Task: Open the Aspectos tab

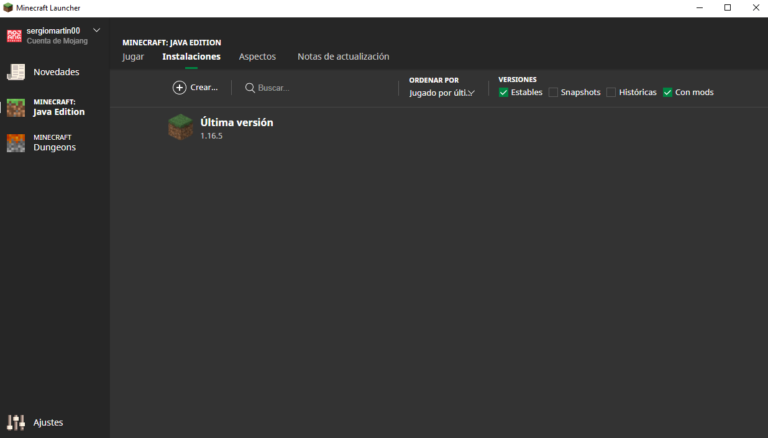Action: pos(257,57)
